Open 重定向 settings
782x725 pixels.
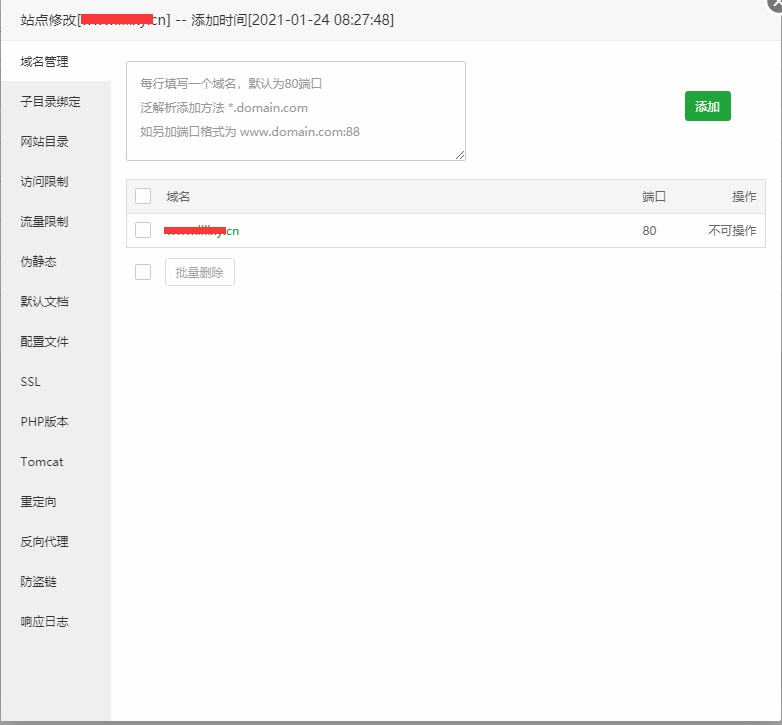pos(56,502)
